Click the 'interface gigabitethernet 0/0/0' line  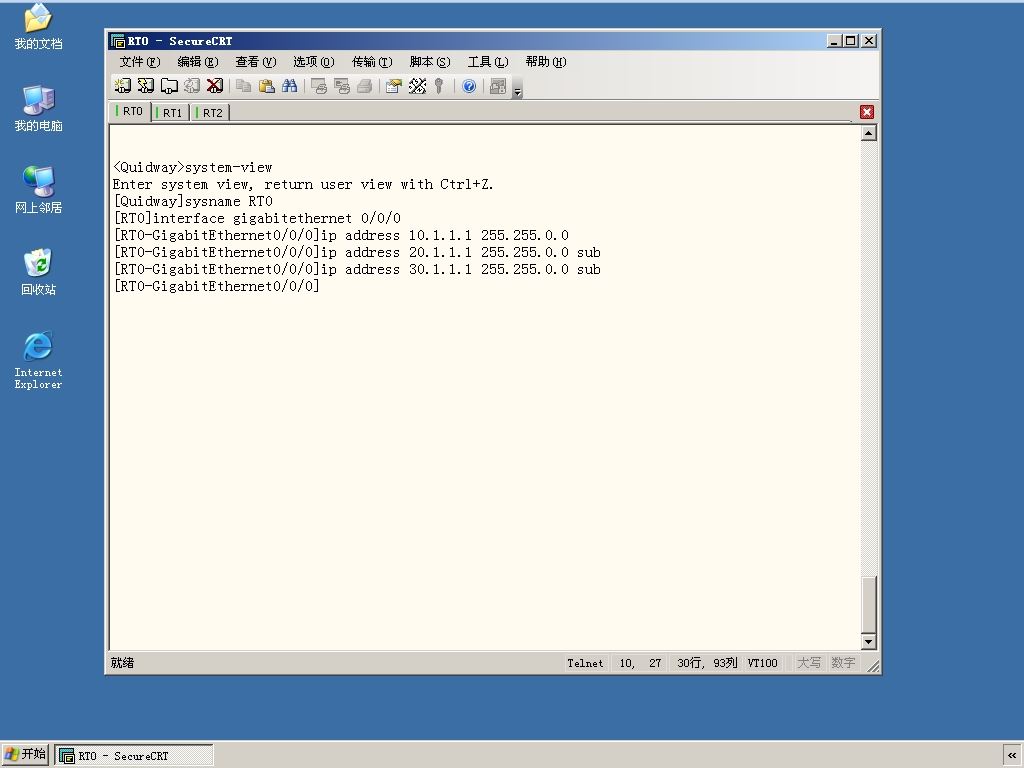point(257,218)
